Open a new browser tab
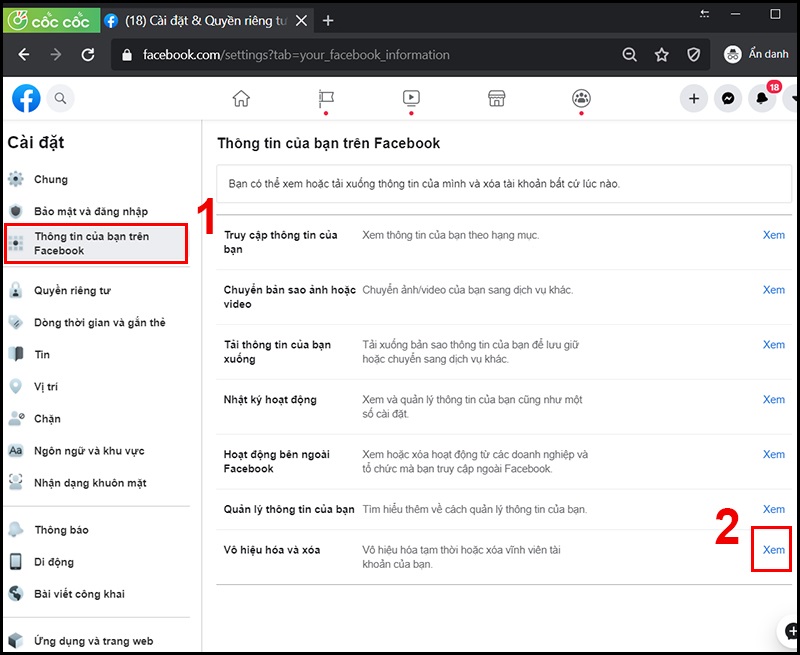800x655 pixels. click(x=329, y=19)
